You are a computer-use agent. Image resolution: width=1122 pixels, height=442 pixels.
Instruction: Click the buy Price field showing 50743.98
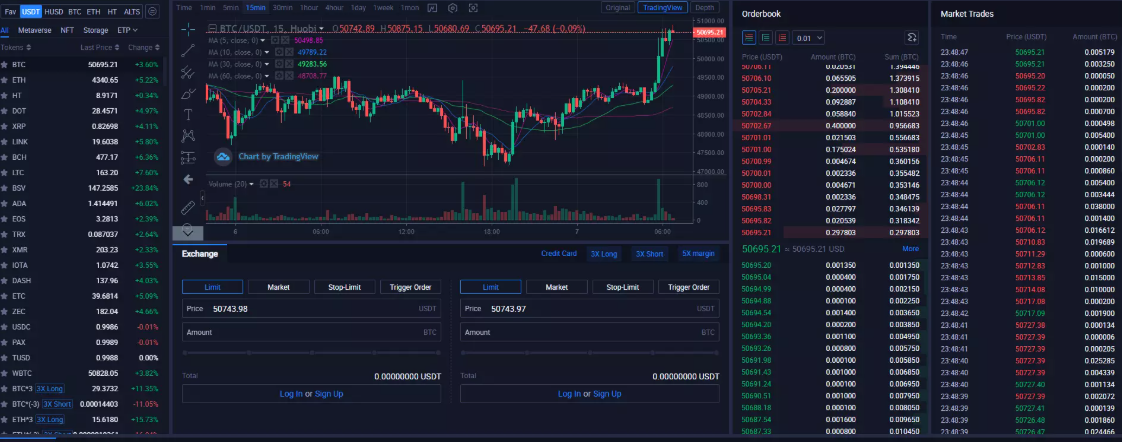click(x=311, y=309)
